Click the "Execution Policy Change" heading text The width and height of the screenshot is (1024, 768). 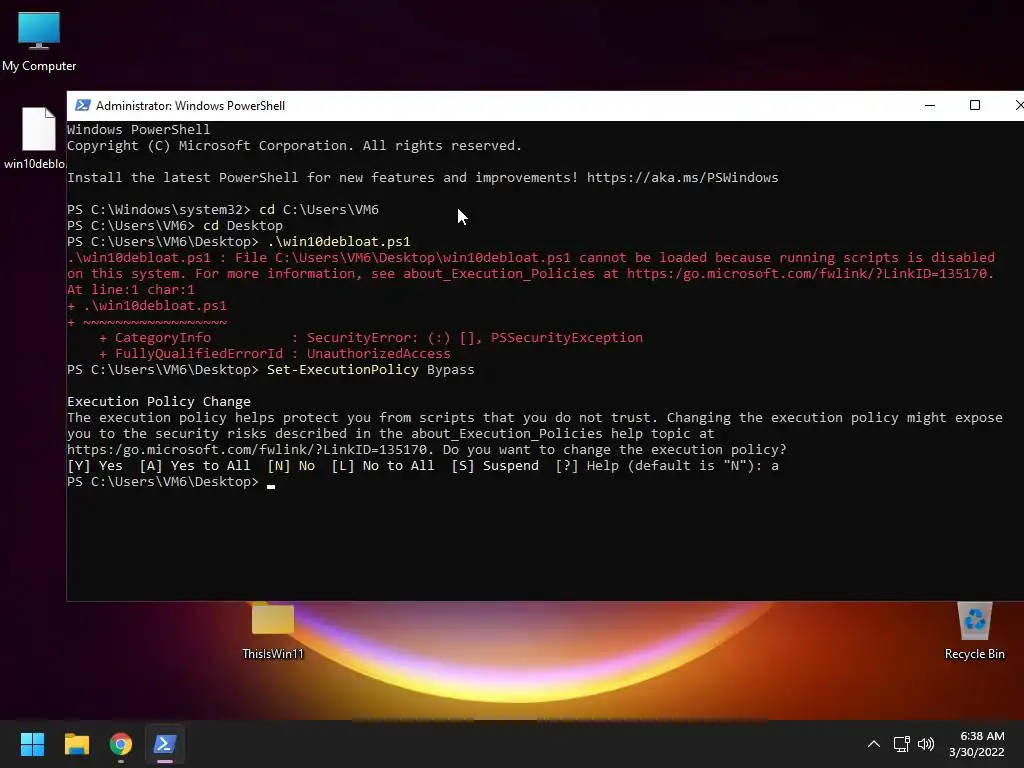[159, 402]
